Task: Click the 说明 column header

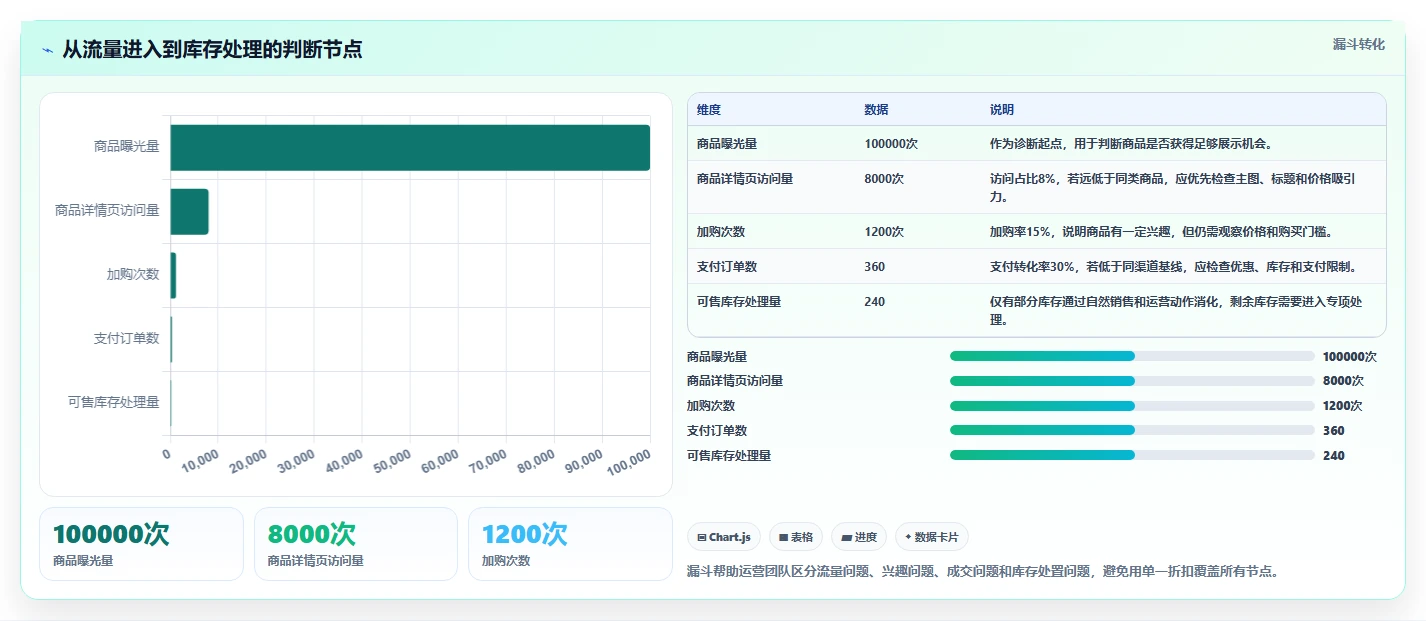Action: point(1002,110)
